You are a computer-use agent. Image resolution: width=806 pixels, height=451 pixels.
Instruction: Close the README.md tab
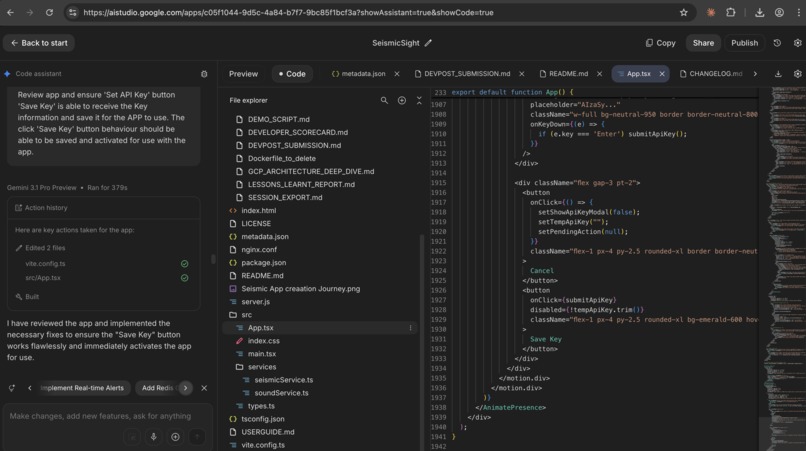[x=599, y=74]
